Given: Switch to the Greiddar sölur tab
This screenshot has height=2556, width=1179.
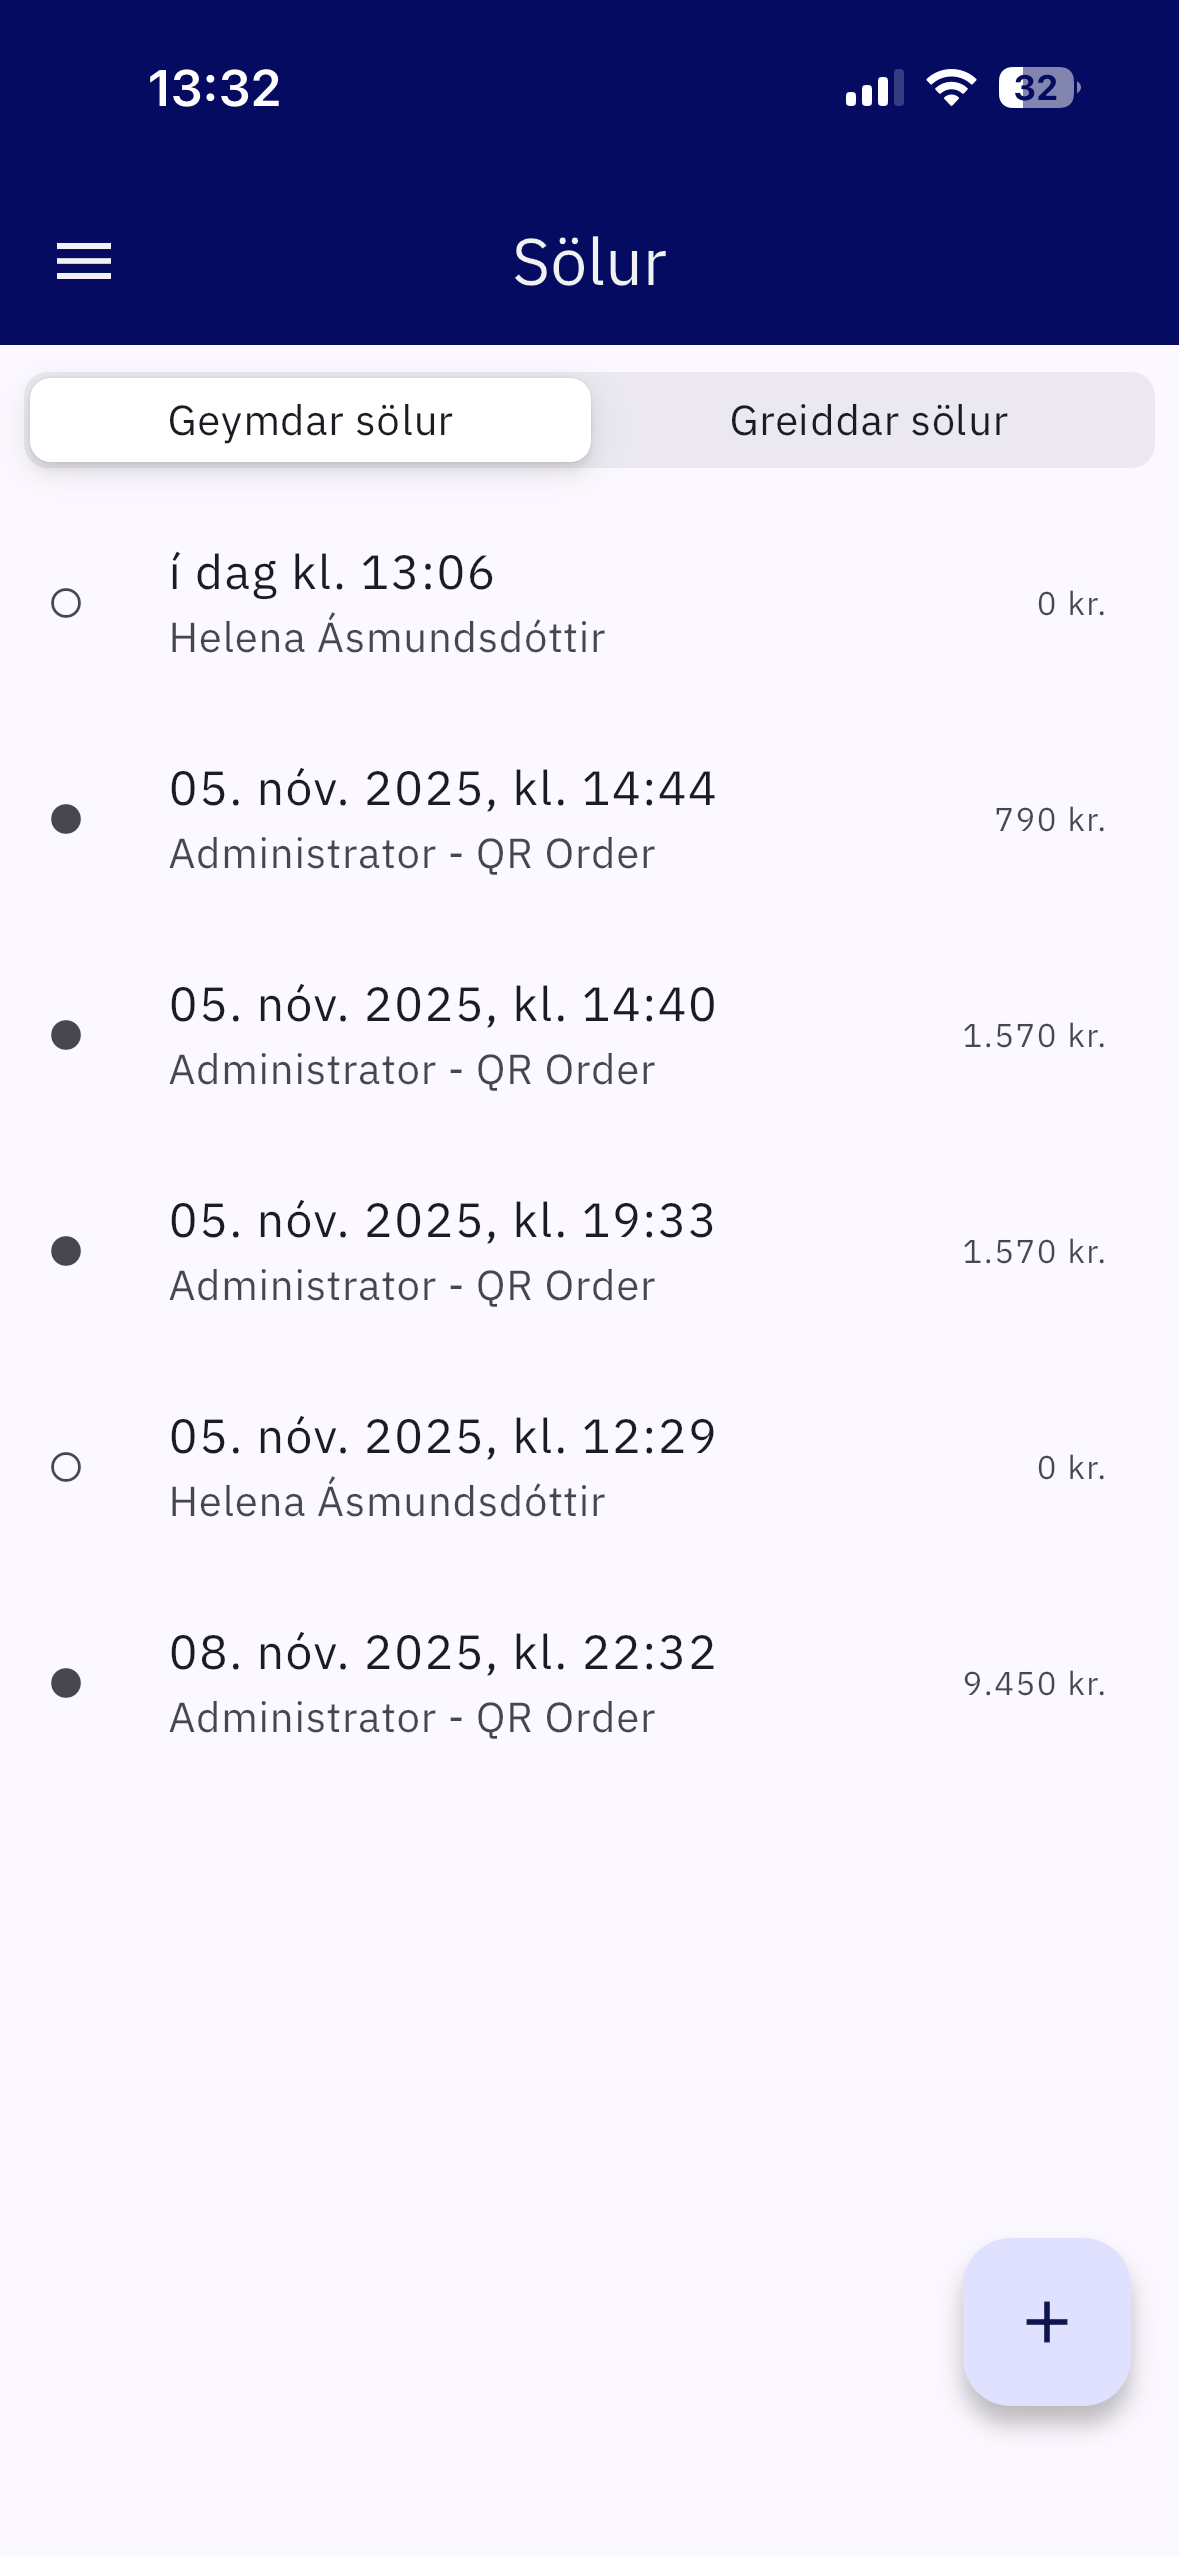Looking at the screenshot, I should tap(868, 421).
